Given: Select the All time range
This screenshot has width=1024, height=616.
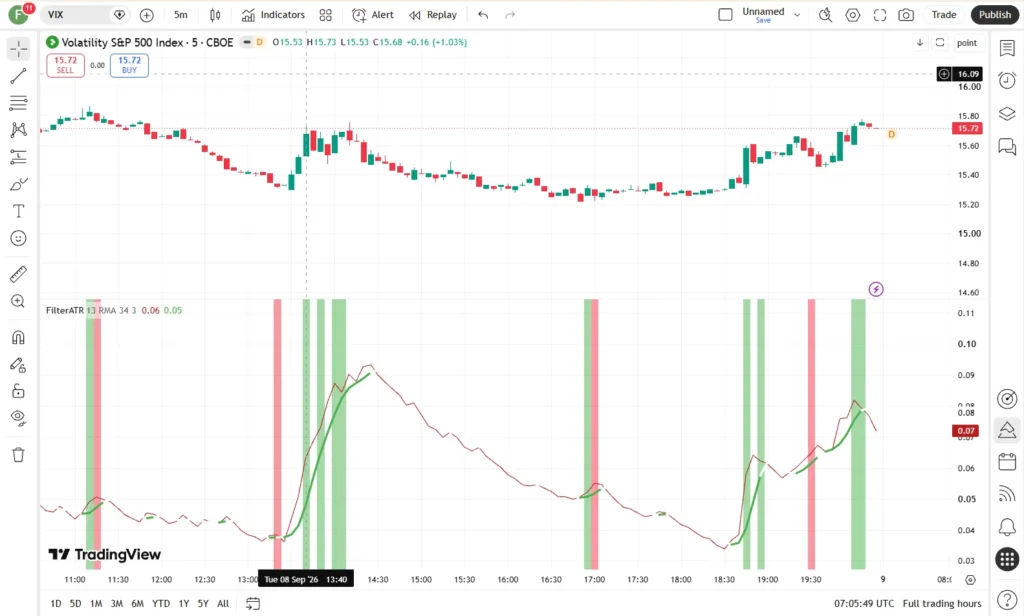Looking at the screenshot, I should 223,604.
